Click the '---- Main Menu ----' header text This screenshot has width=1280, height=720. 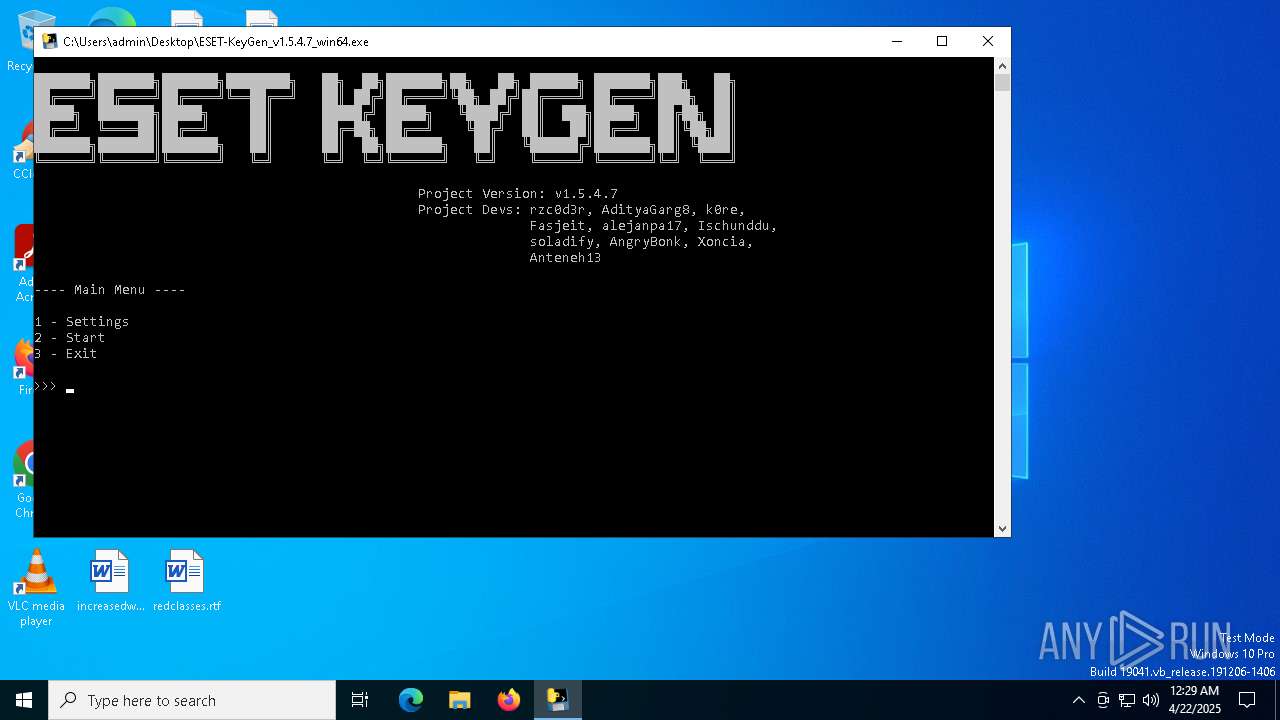[110, 289]
